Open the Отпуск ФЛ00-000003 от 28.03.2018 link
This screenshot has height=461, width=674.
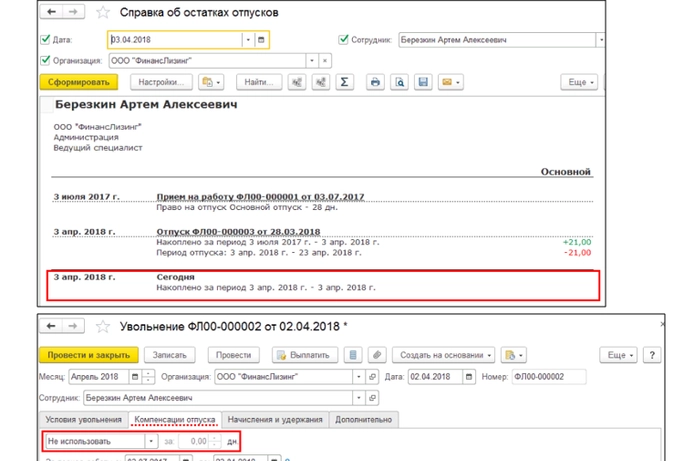238,231
